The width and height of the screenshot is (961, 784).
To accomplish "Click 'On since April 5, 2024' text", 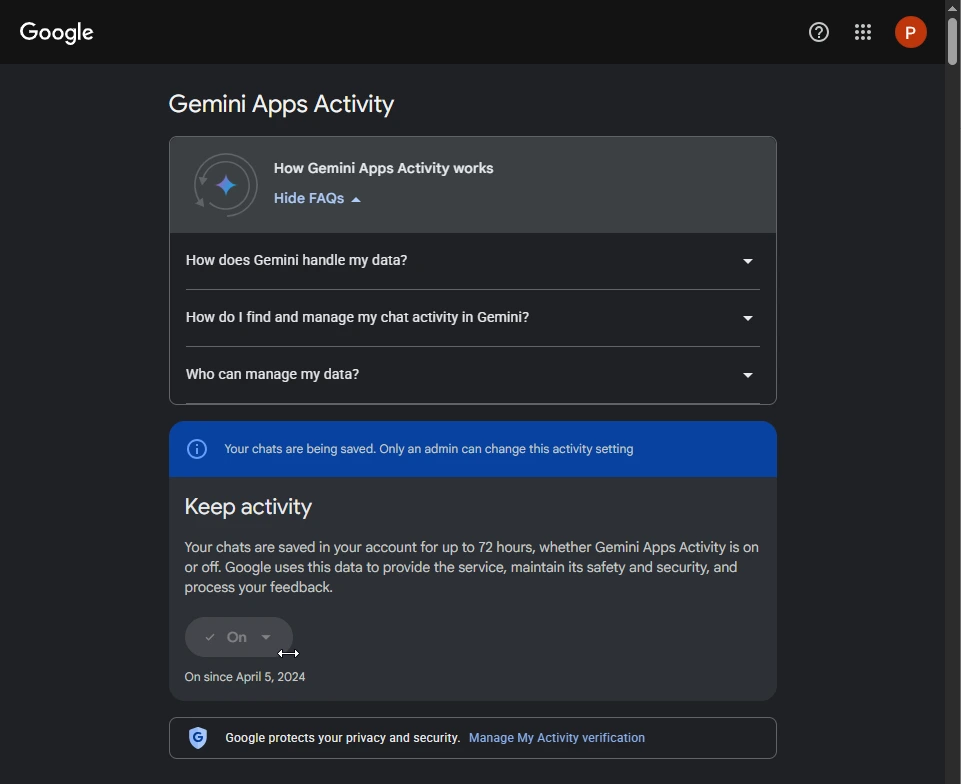I will coord(245,677).
